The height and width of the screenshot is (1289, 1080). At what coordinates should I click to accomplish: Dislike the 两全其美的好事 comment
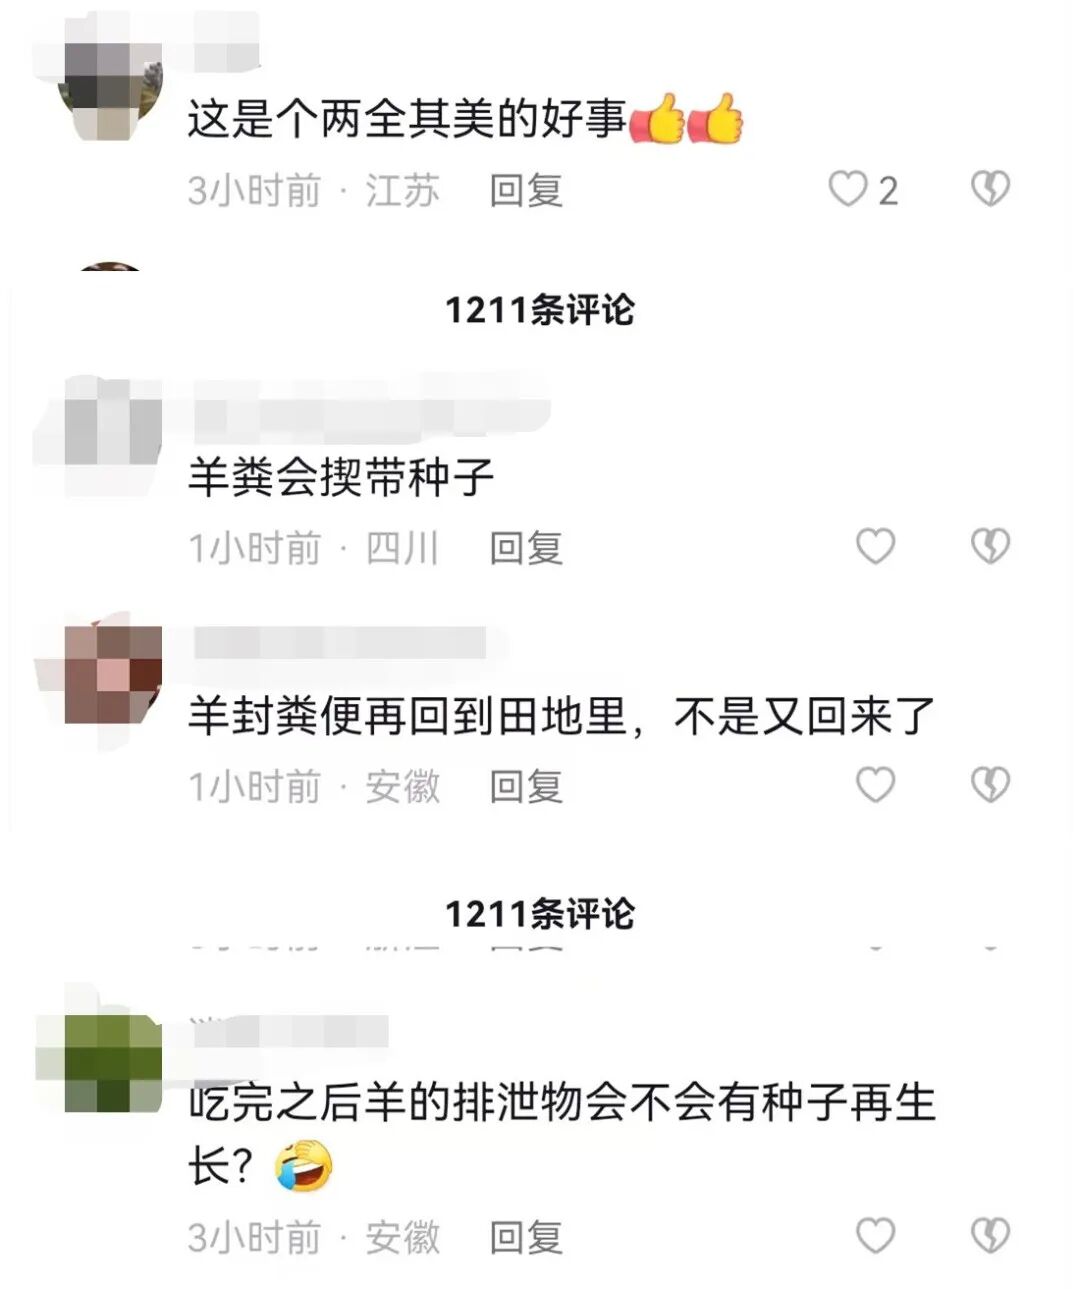[990, 188]
